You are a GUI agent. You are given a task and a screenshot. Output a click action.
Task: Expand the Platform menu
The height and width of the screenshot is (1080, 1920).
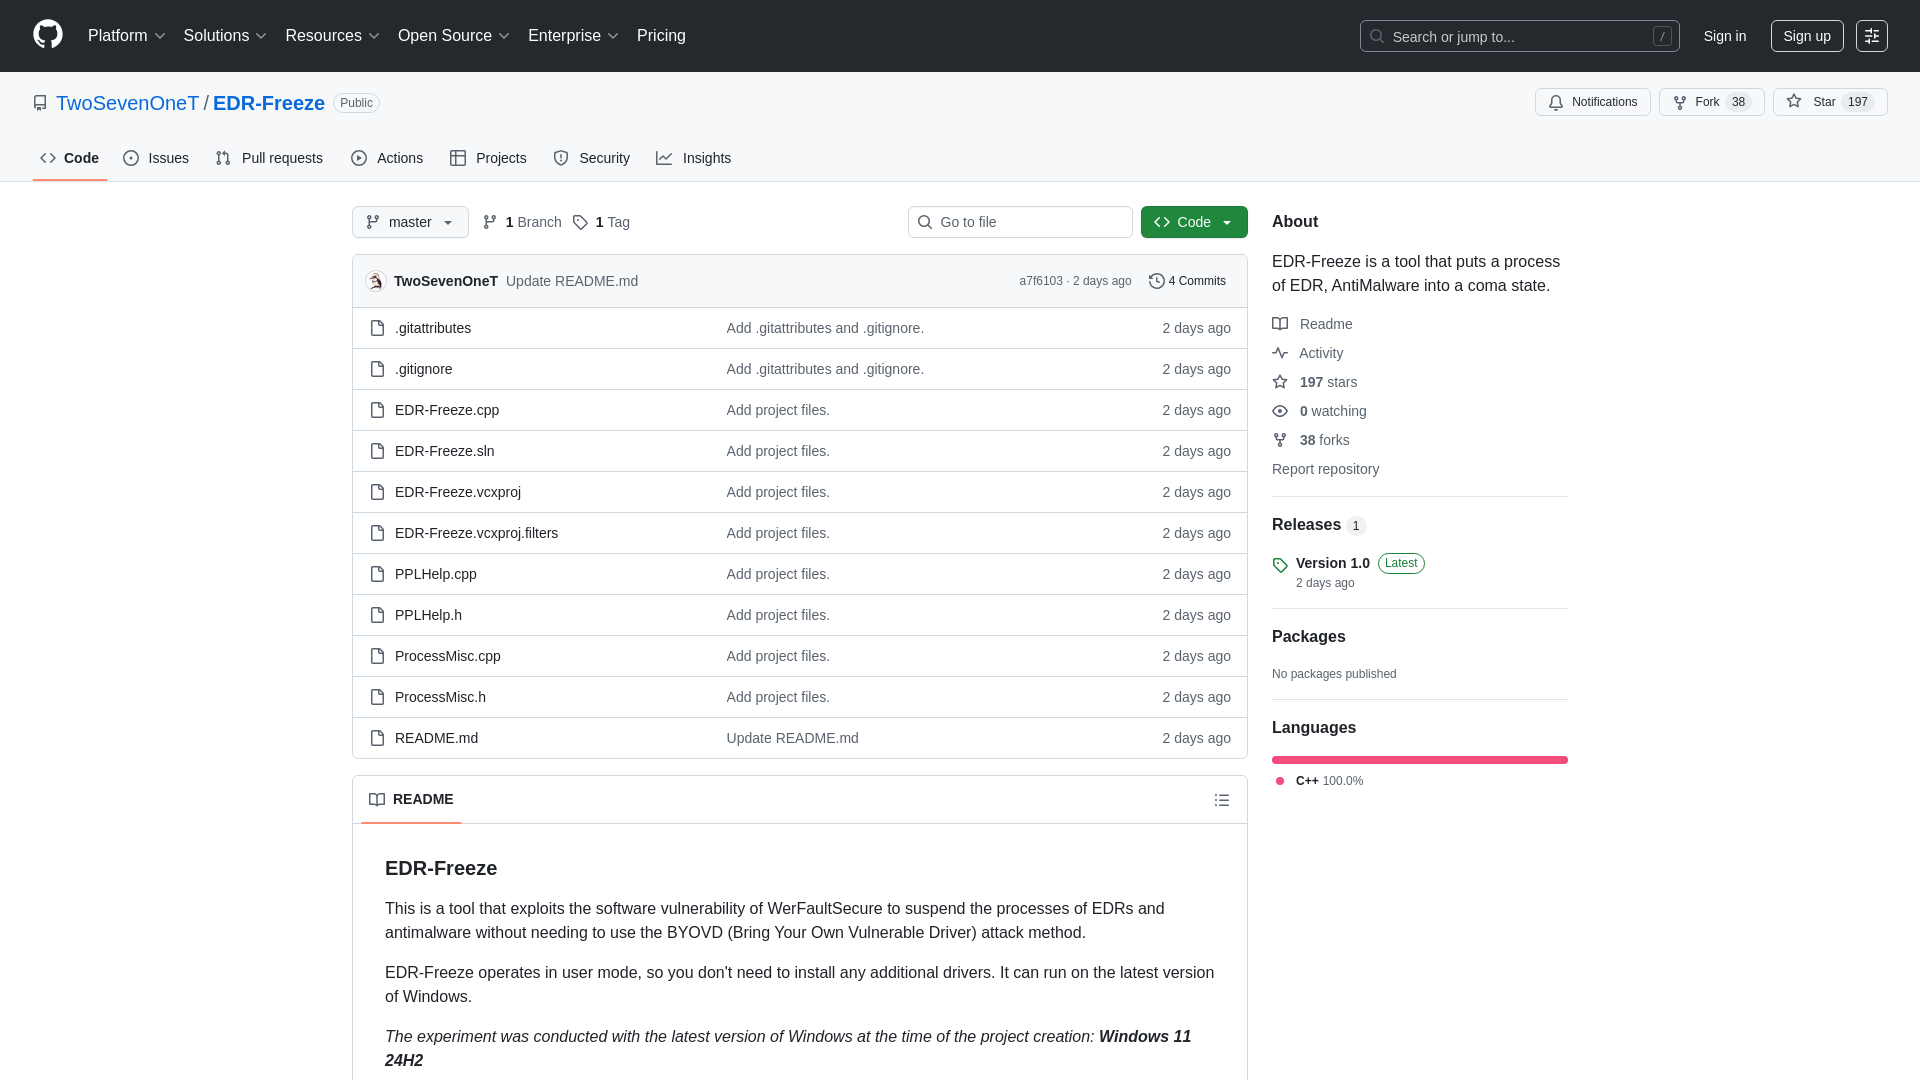pyautogui.click(x=127, y=36)
